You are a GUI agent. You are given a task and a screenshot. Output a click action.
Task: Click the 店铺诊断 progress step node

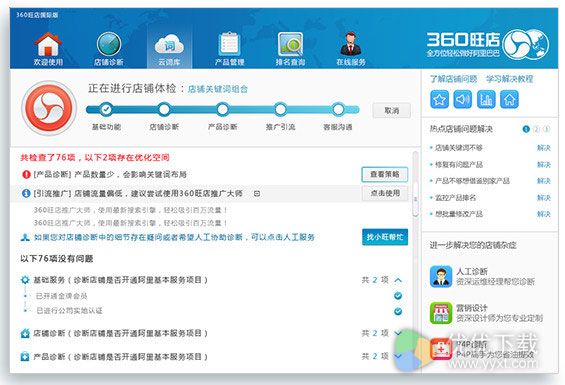pos(164,109)
